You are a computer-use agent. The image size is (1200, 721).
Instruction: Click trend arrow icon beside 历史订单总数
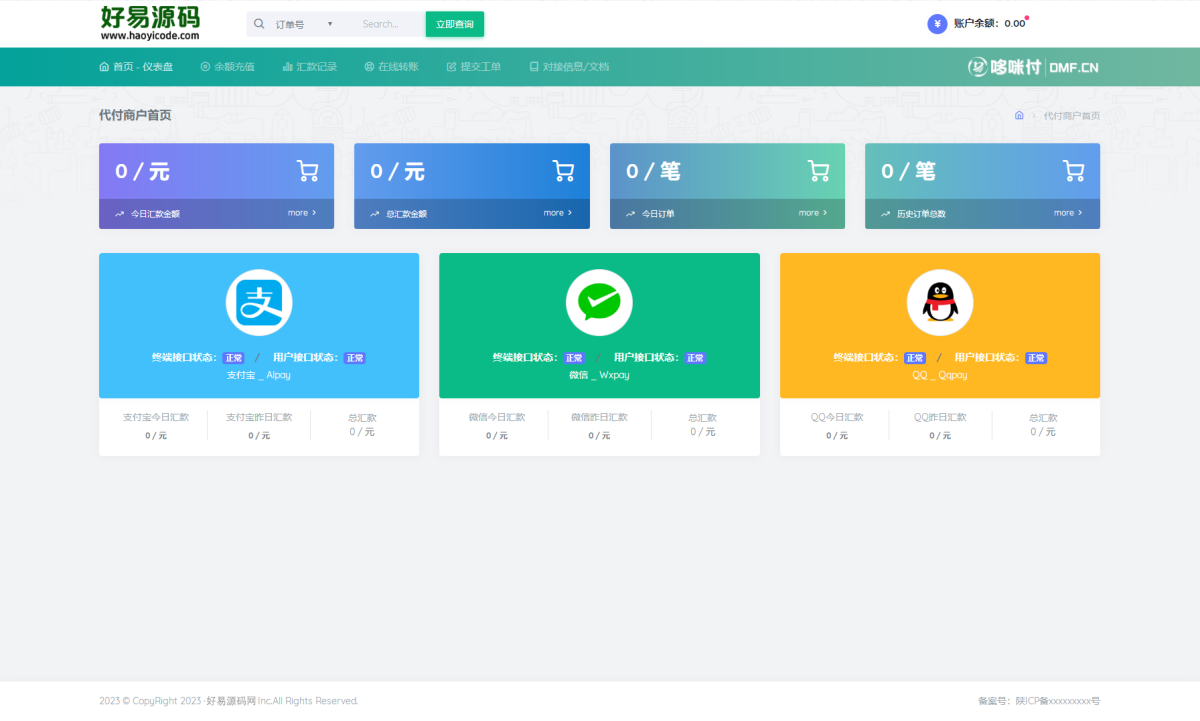[x=886, y=214]
